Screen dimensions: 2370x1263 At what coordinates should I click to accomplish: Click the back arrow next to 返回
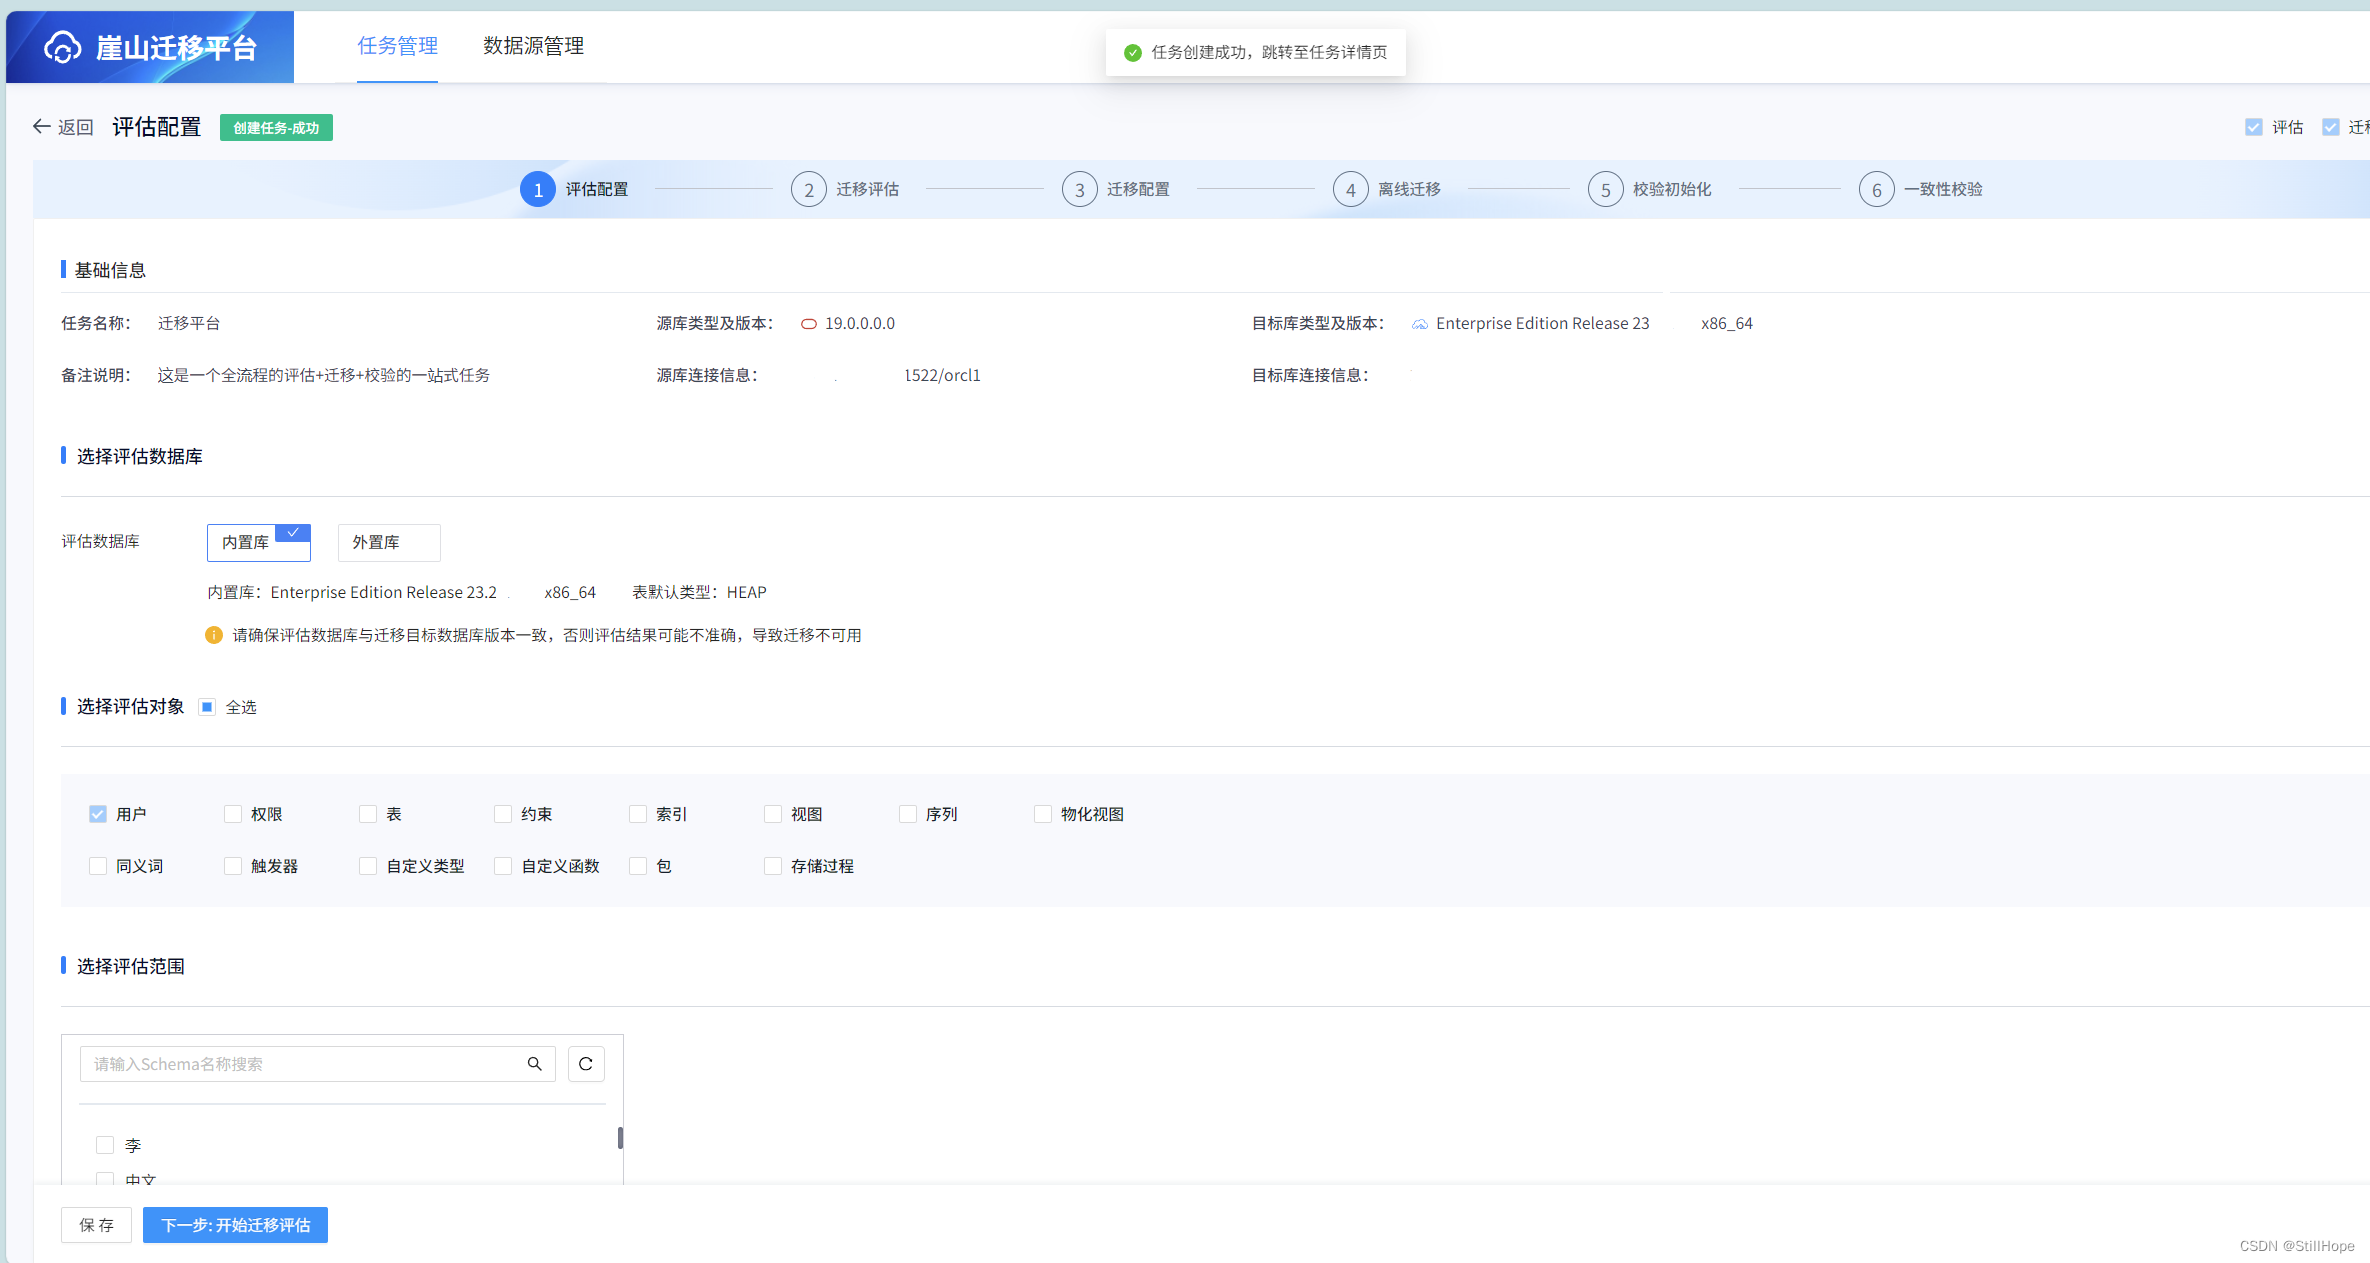point(41,126)
